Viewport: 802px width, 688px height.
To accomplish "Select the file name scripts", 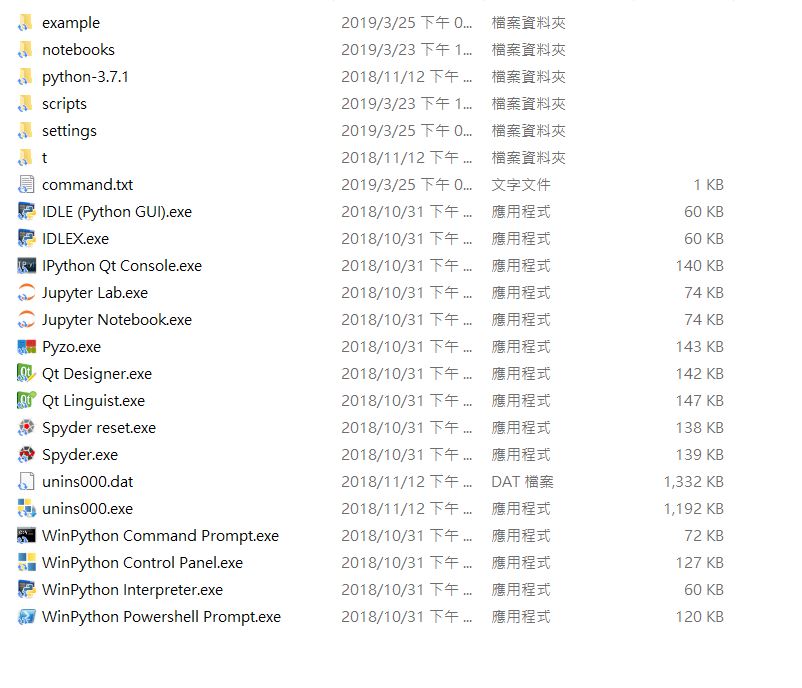I will [64, 104].
